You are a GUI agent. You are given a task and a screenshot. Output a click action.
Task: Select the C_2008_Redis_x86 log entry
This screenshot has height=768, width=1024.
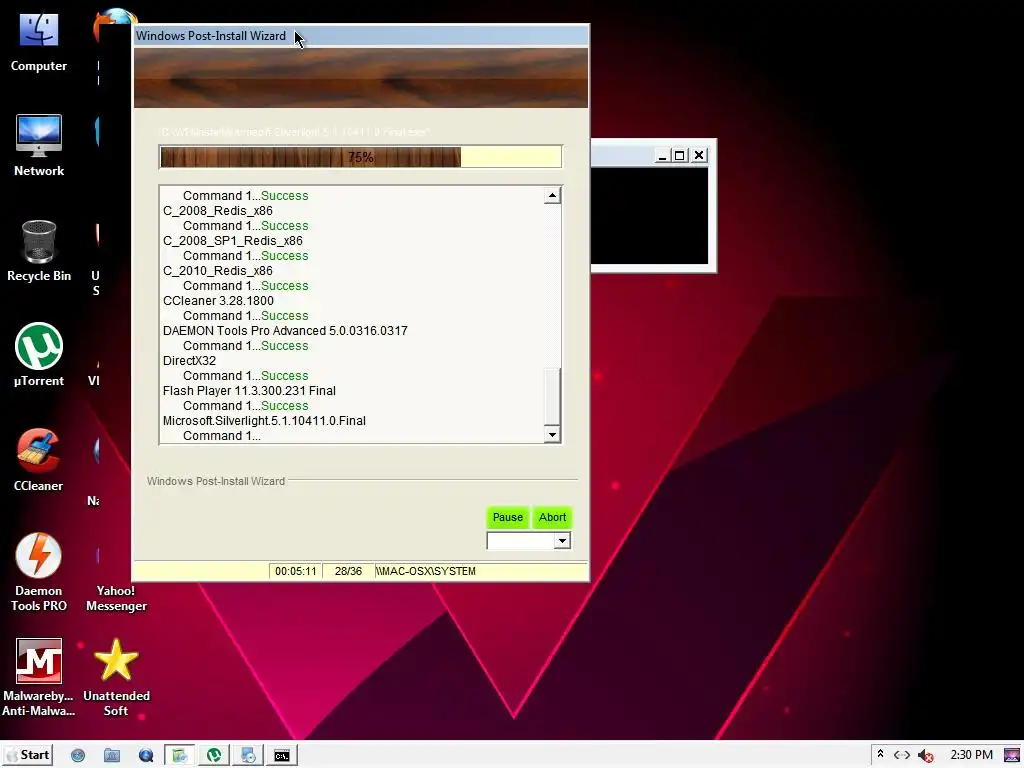tap(217, 211)
